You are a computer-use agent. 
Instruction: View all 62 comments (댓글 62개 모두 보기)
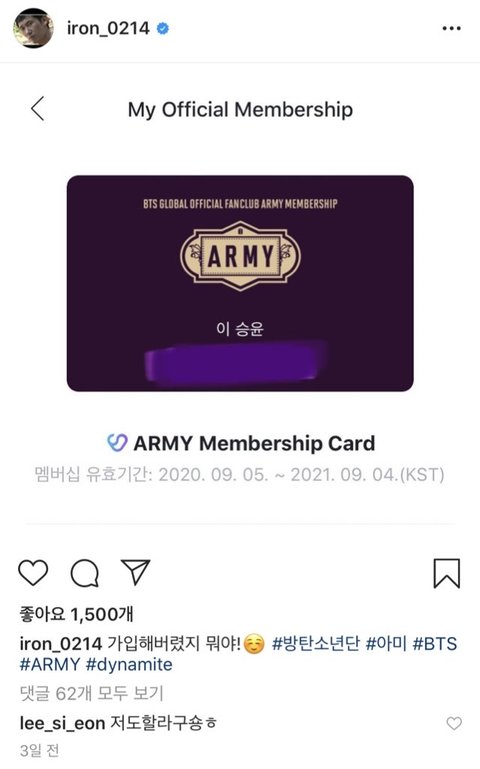pos(92,693)
